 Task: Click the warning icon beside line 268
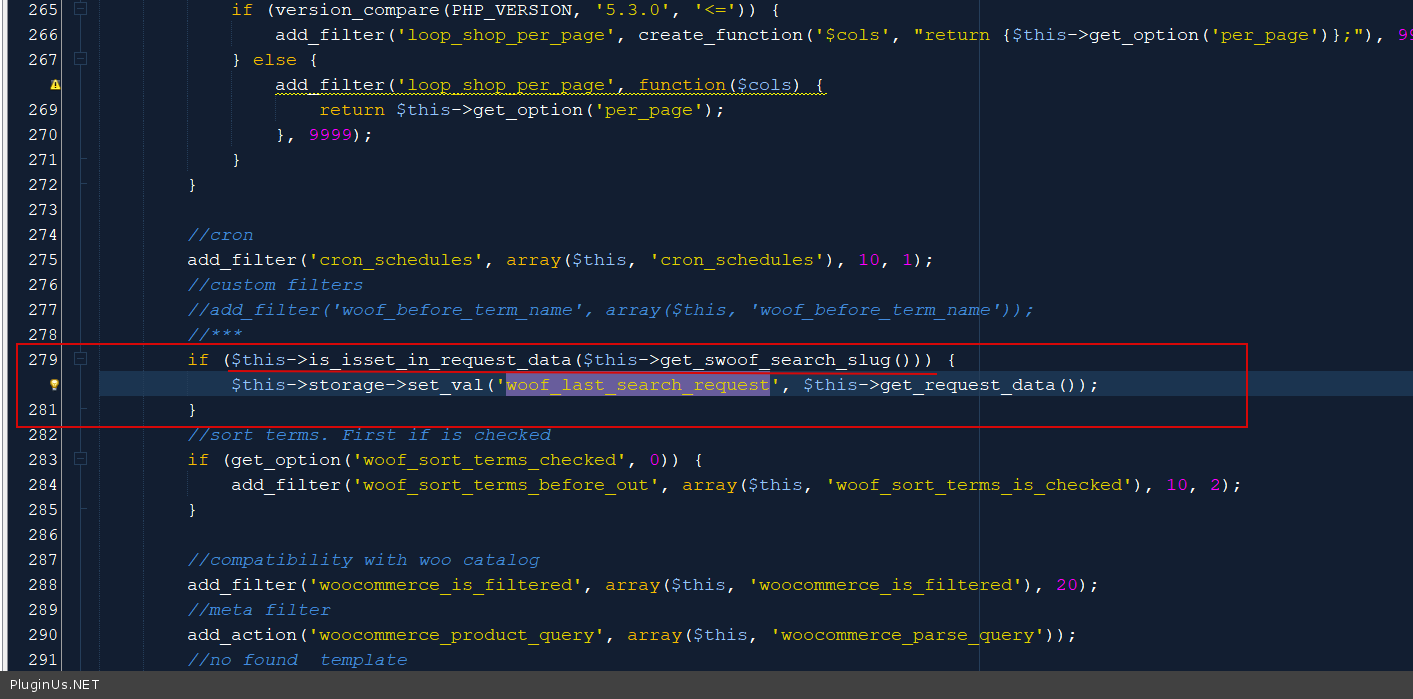pos(55,85)
